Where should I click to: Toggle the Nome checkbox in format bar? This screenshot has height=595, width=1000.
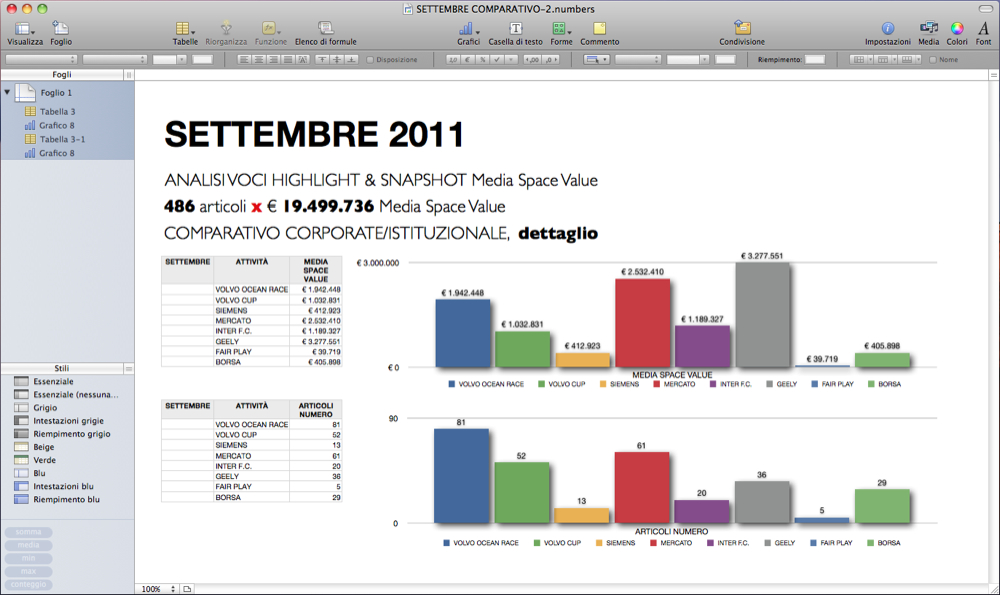pyautogui.click(x=933, y=60)
